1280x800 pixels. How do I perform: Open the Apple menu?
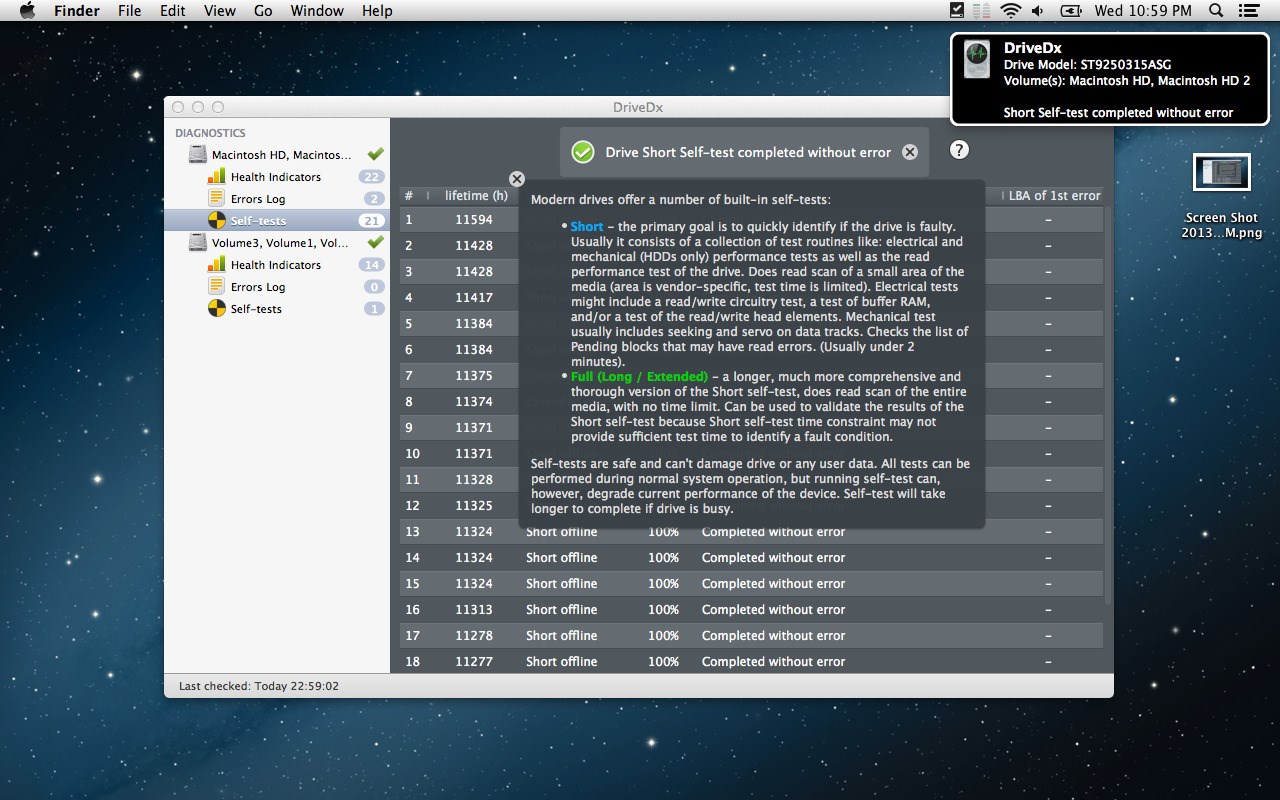tap(27, 11)
